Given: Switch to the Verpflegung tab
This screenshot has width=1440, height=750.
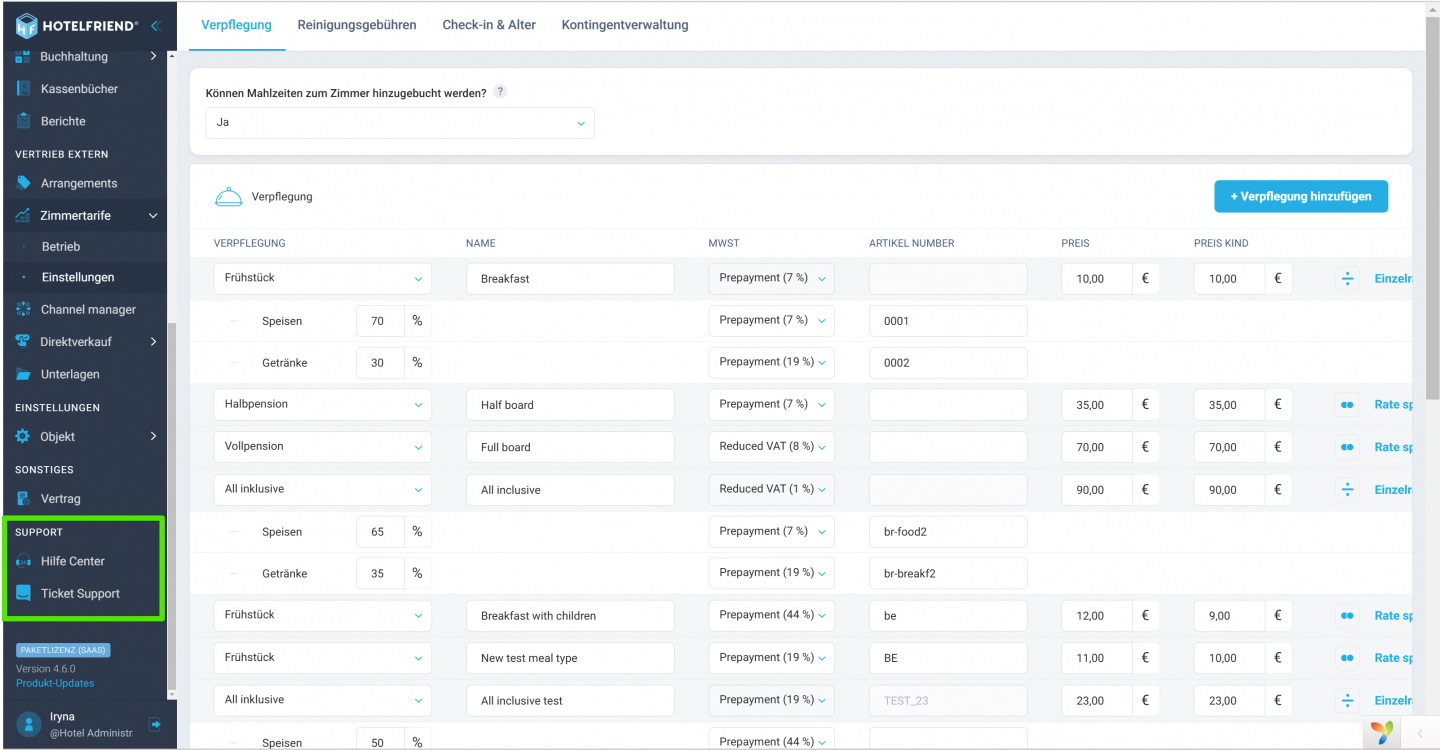Looking at the screenshot, I should coord(236,25).
